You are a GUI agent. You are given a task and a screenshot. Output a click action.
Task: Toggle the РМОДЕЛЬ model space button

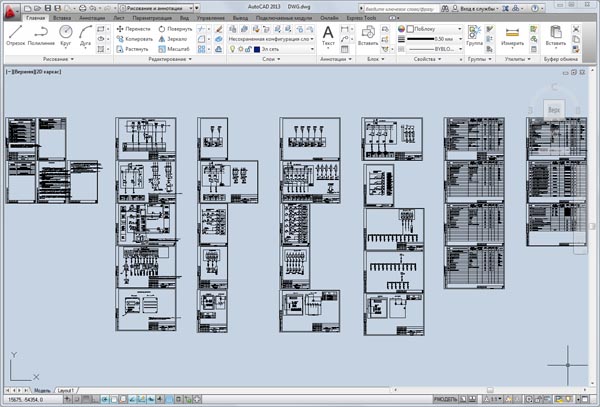[x=446, y=399]
